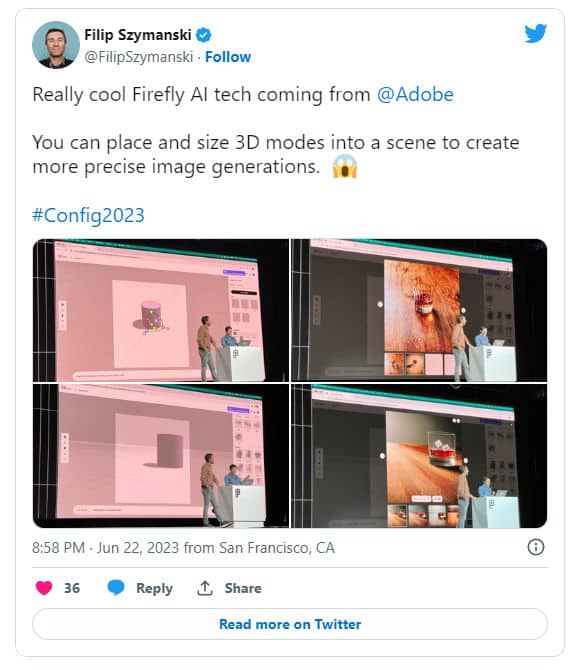Click the verified badge beside Filip Szymanski
The height and width of the screenshot is (670, 578).
[203, 35]
